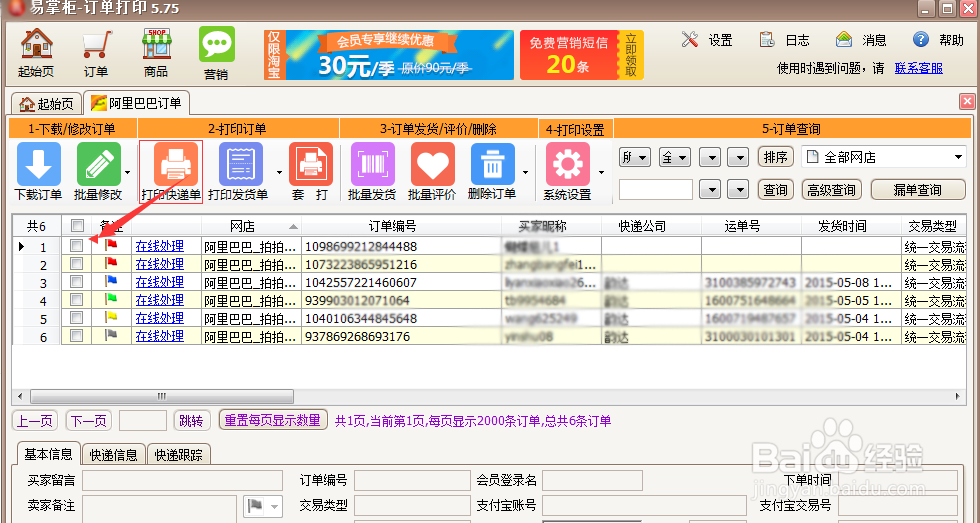
Task: Open the 消息 messages icon
Action: coord(844,40)
